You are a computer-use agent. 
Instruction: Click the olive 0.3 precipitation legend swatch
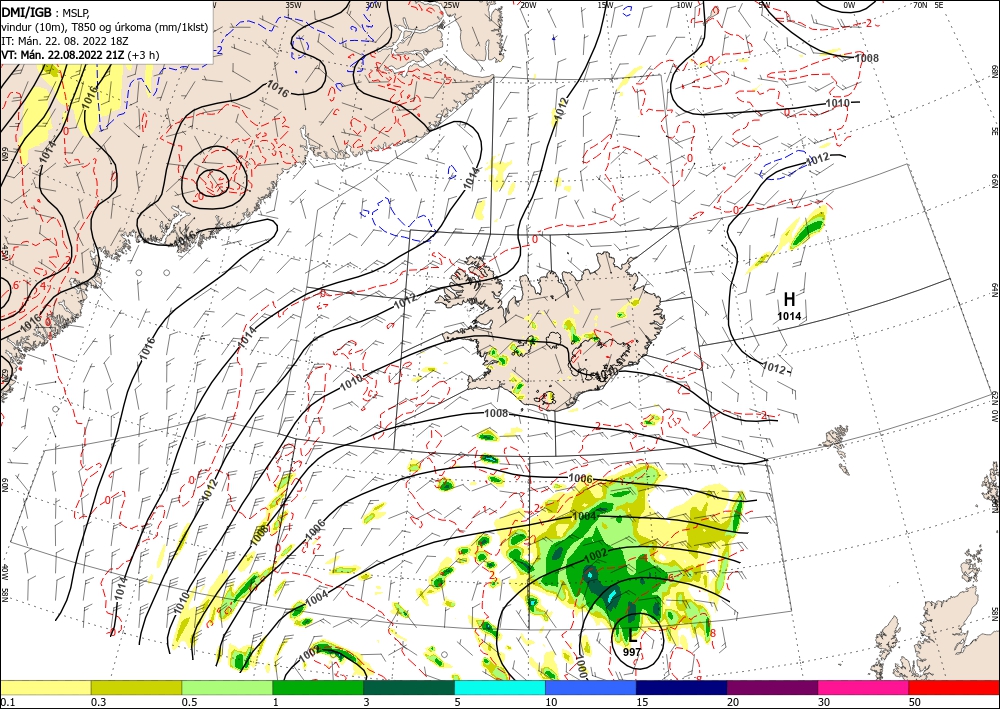click(x=136, y=687)
